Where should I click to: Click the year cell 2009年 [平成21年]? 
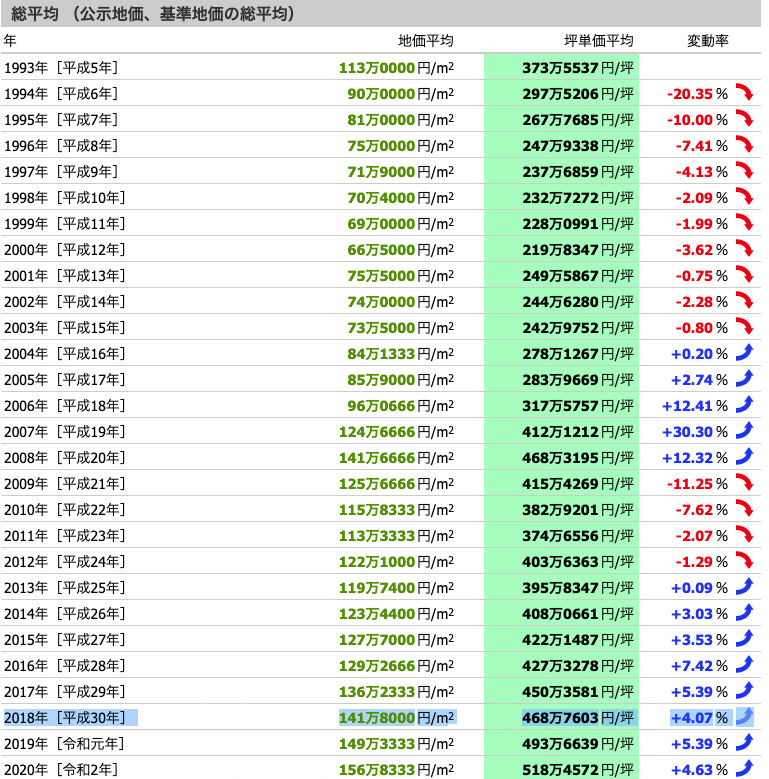[x=64, y=483]
